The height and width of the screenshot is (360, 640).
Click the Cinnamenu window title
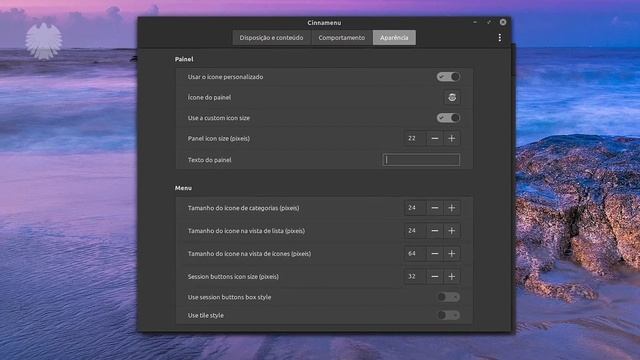tap(324, 23)
